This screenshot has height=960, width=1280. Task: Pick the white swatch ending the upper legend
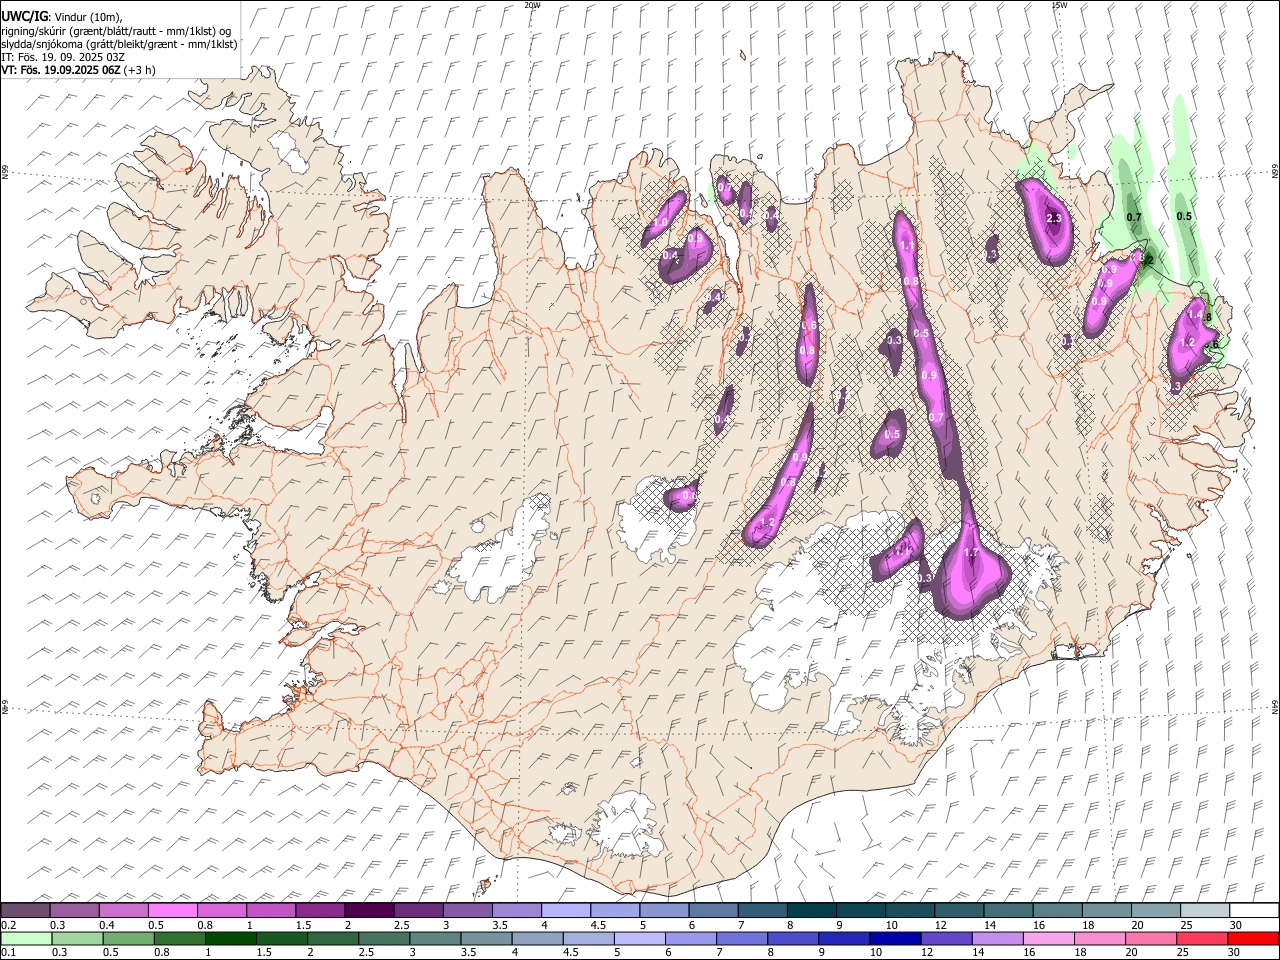[x=1254, y=911]
